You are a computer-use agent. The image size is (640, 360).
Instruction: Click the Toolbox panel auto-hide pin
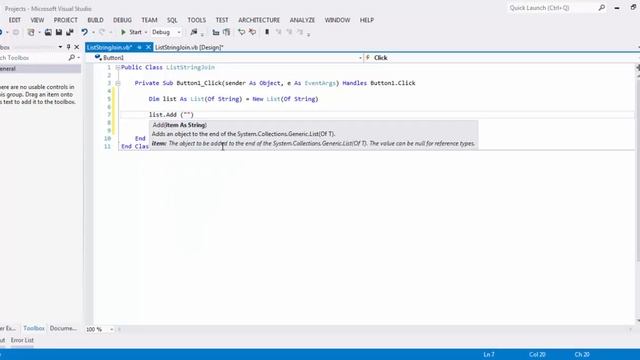pyautogui.click(x=68, y=47)
